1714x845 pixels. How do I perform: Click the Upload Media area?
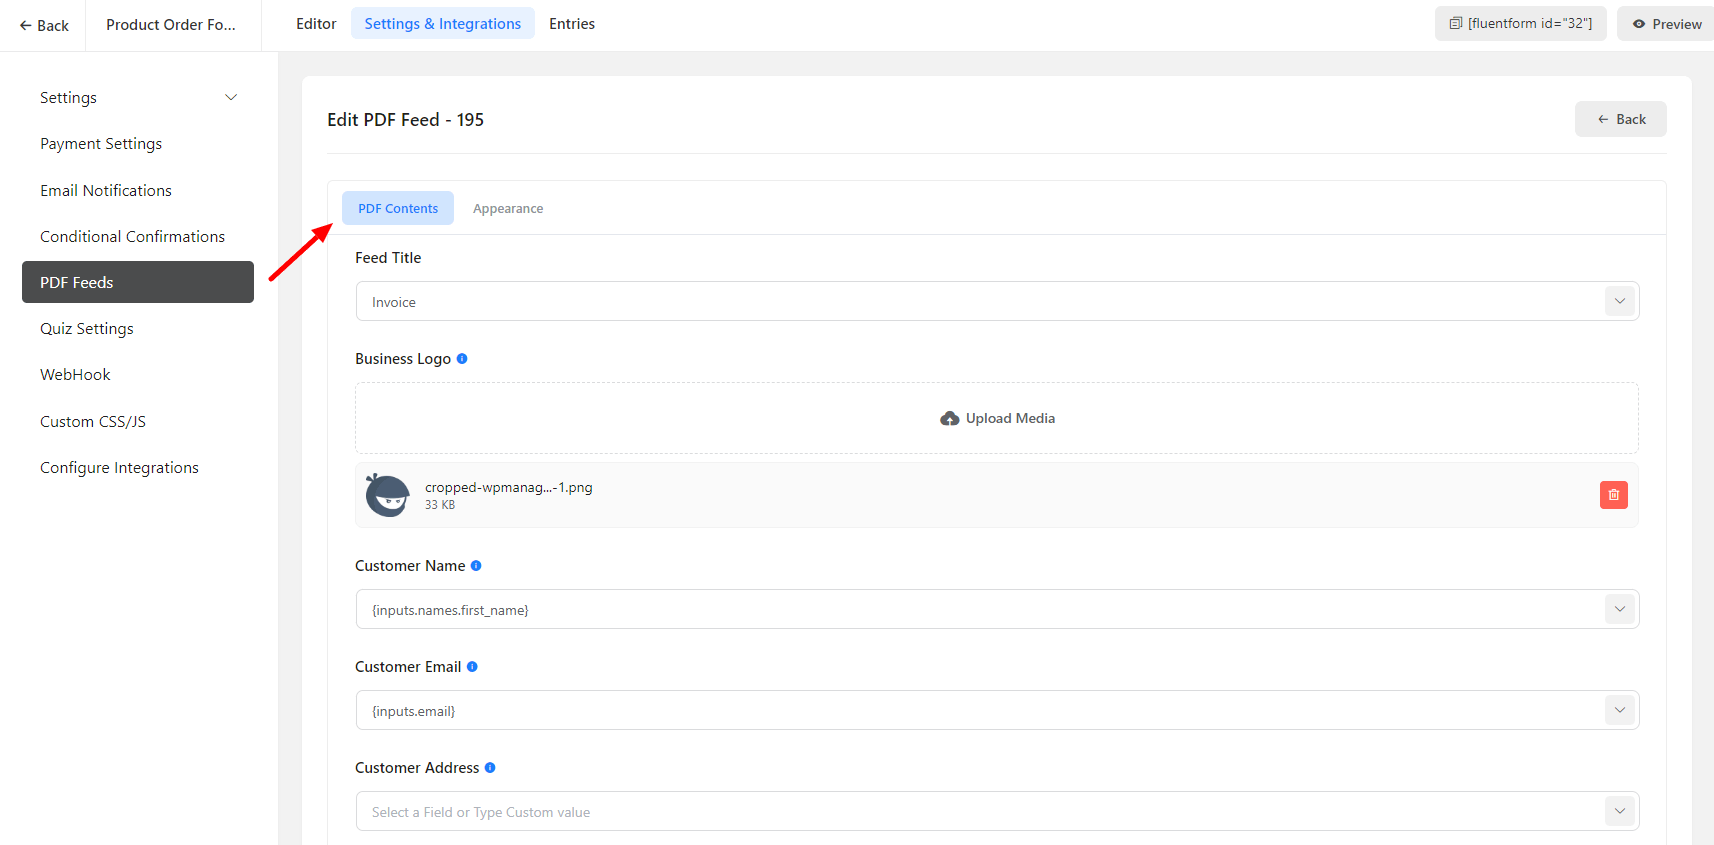pyautogui.click(x=997, y=418)
